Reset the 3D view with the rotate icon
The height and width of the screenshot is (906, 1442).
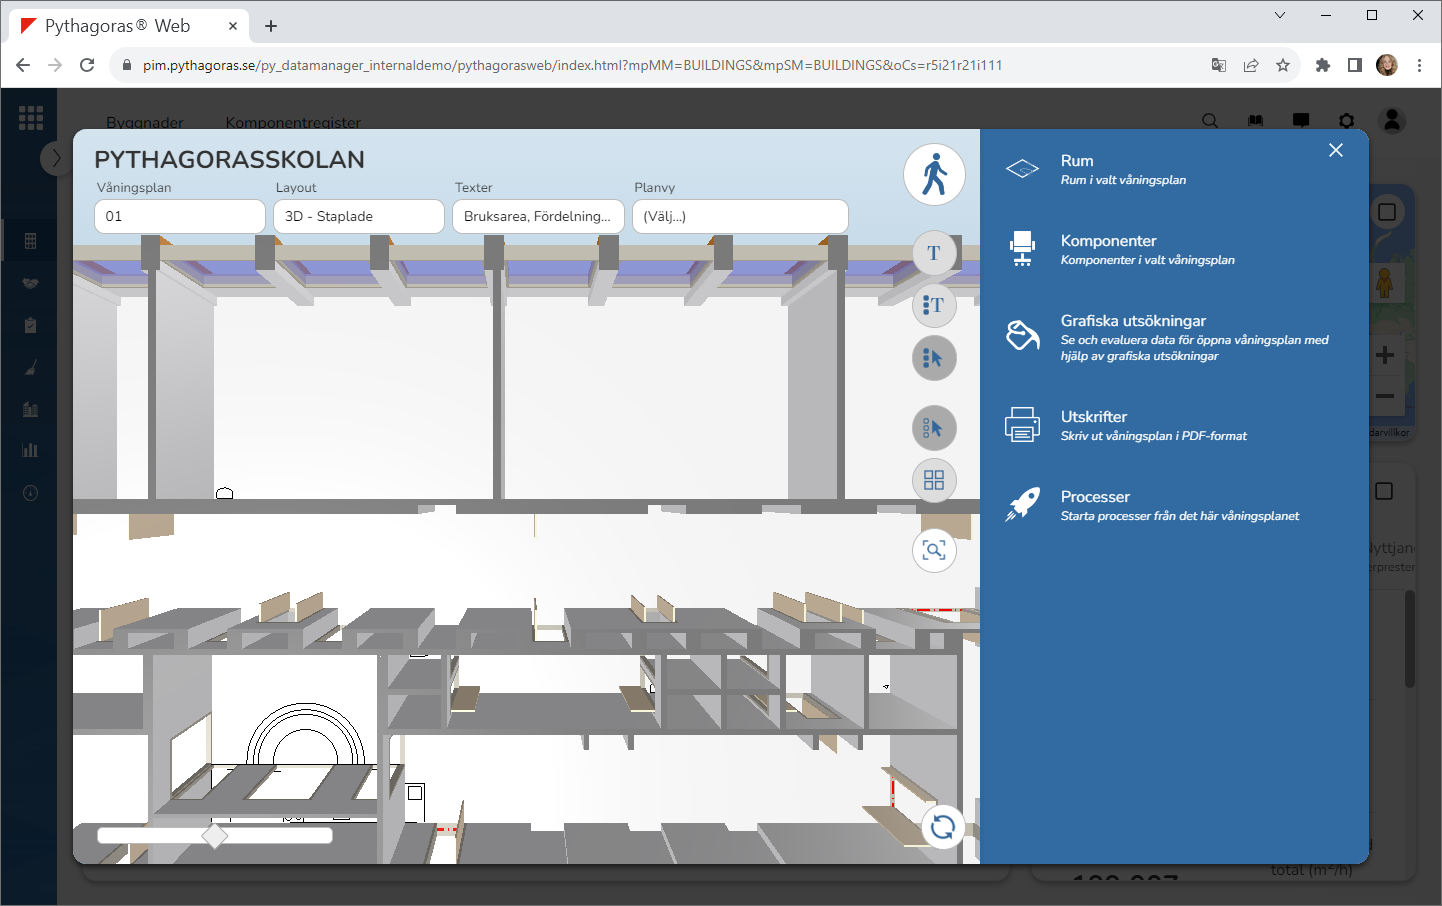pyautogui.click(x=942, y=827)
